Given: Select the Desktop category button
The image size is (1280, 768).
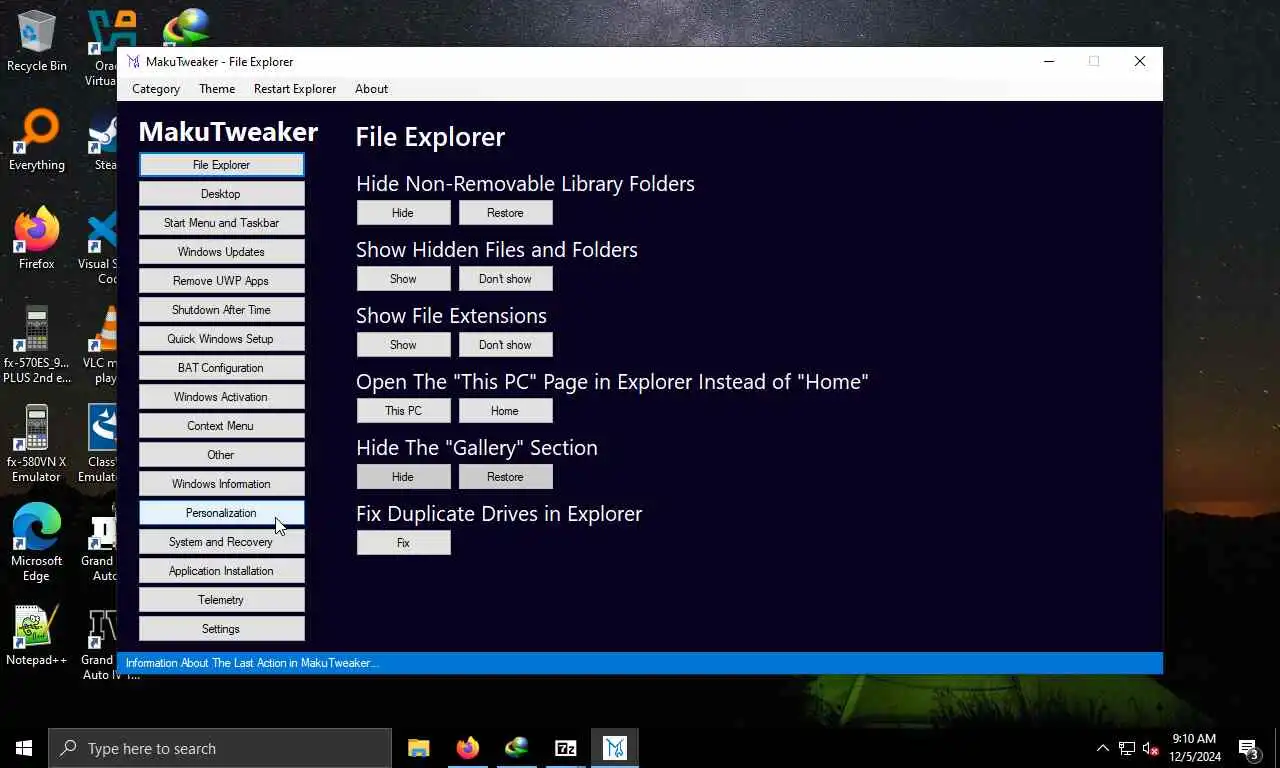Looking at the screenshot, I should [221, 194].
